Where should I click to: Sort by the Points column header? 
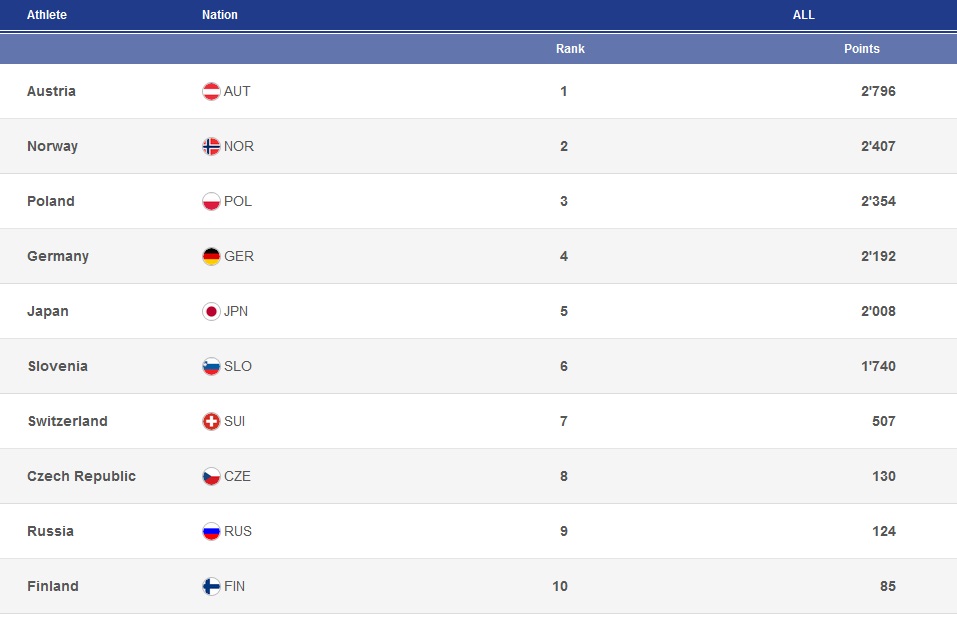click(862, 48)
